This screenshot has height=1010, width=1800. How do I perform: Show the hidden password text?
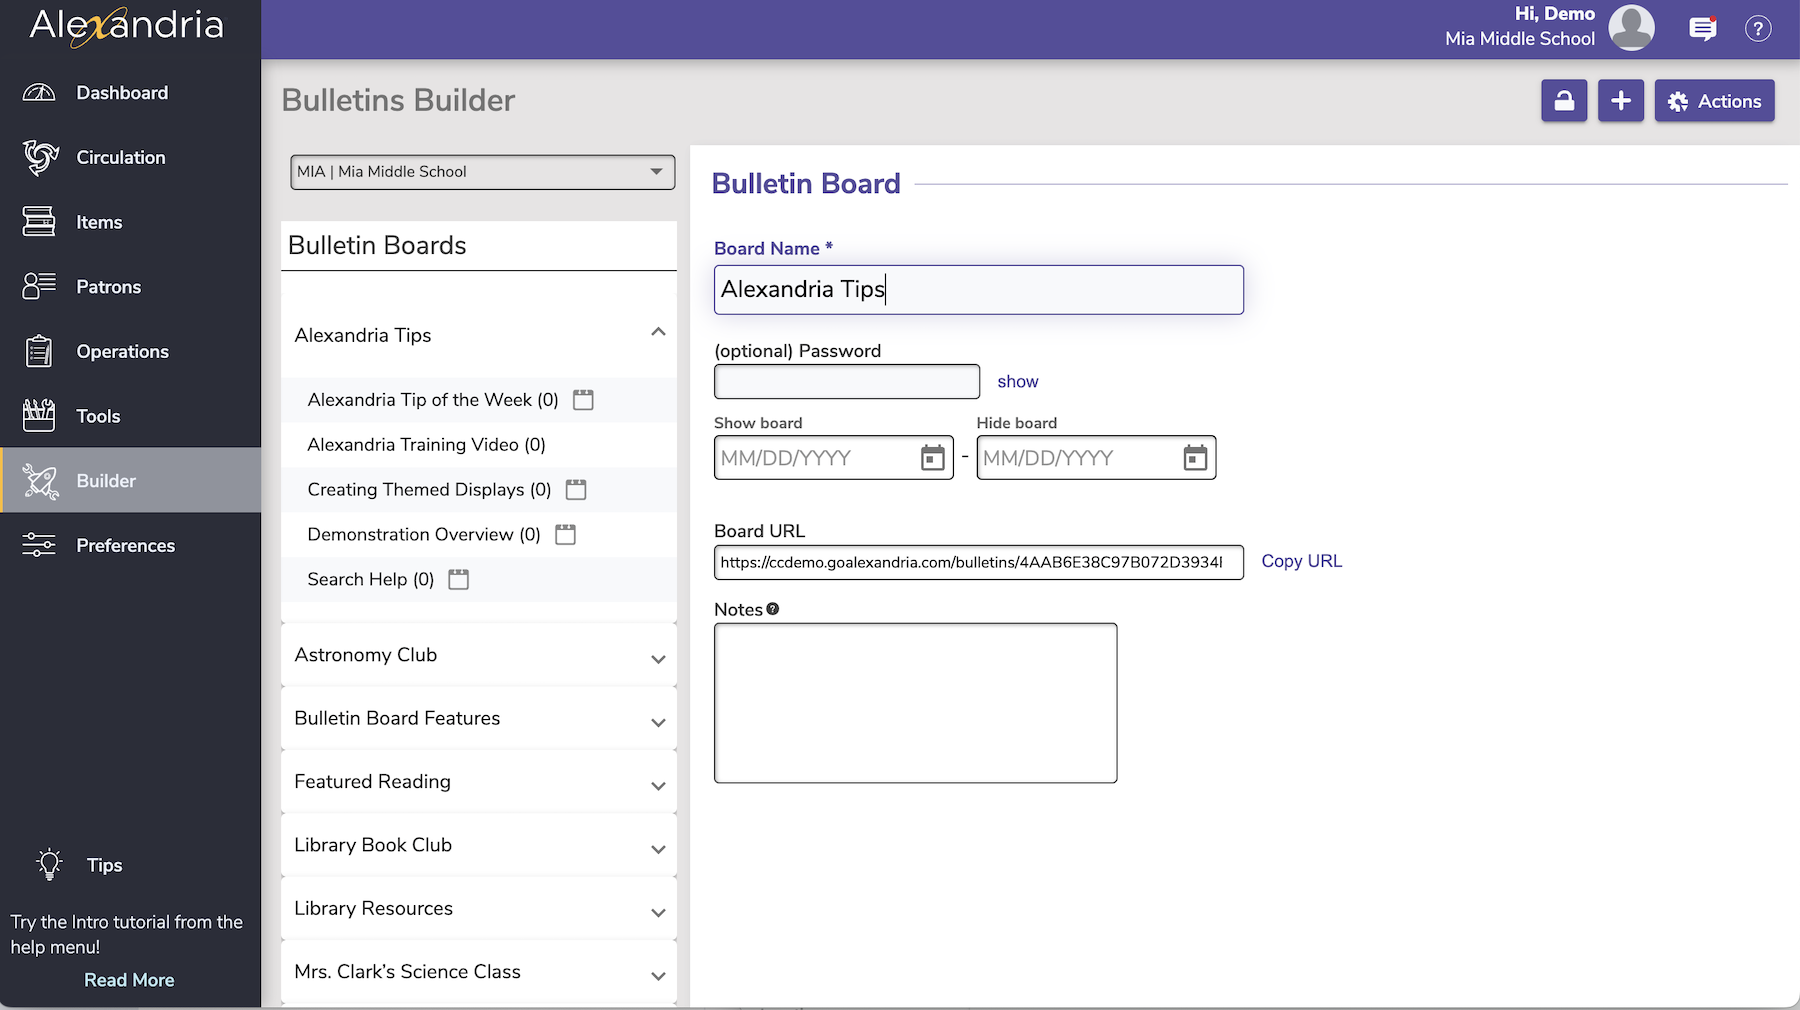1017,381
